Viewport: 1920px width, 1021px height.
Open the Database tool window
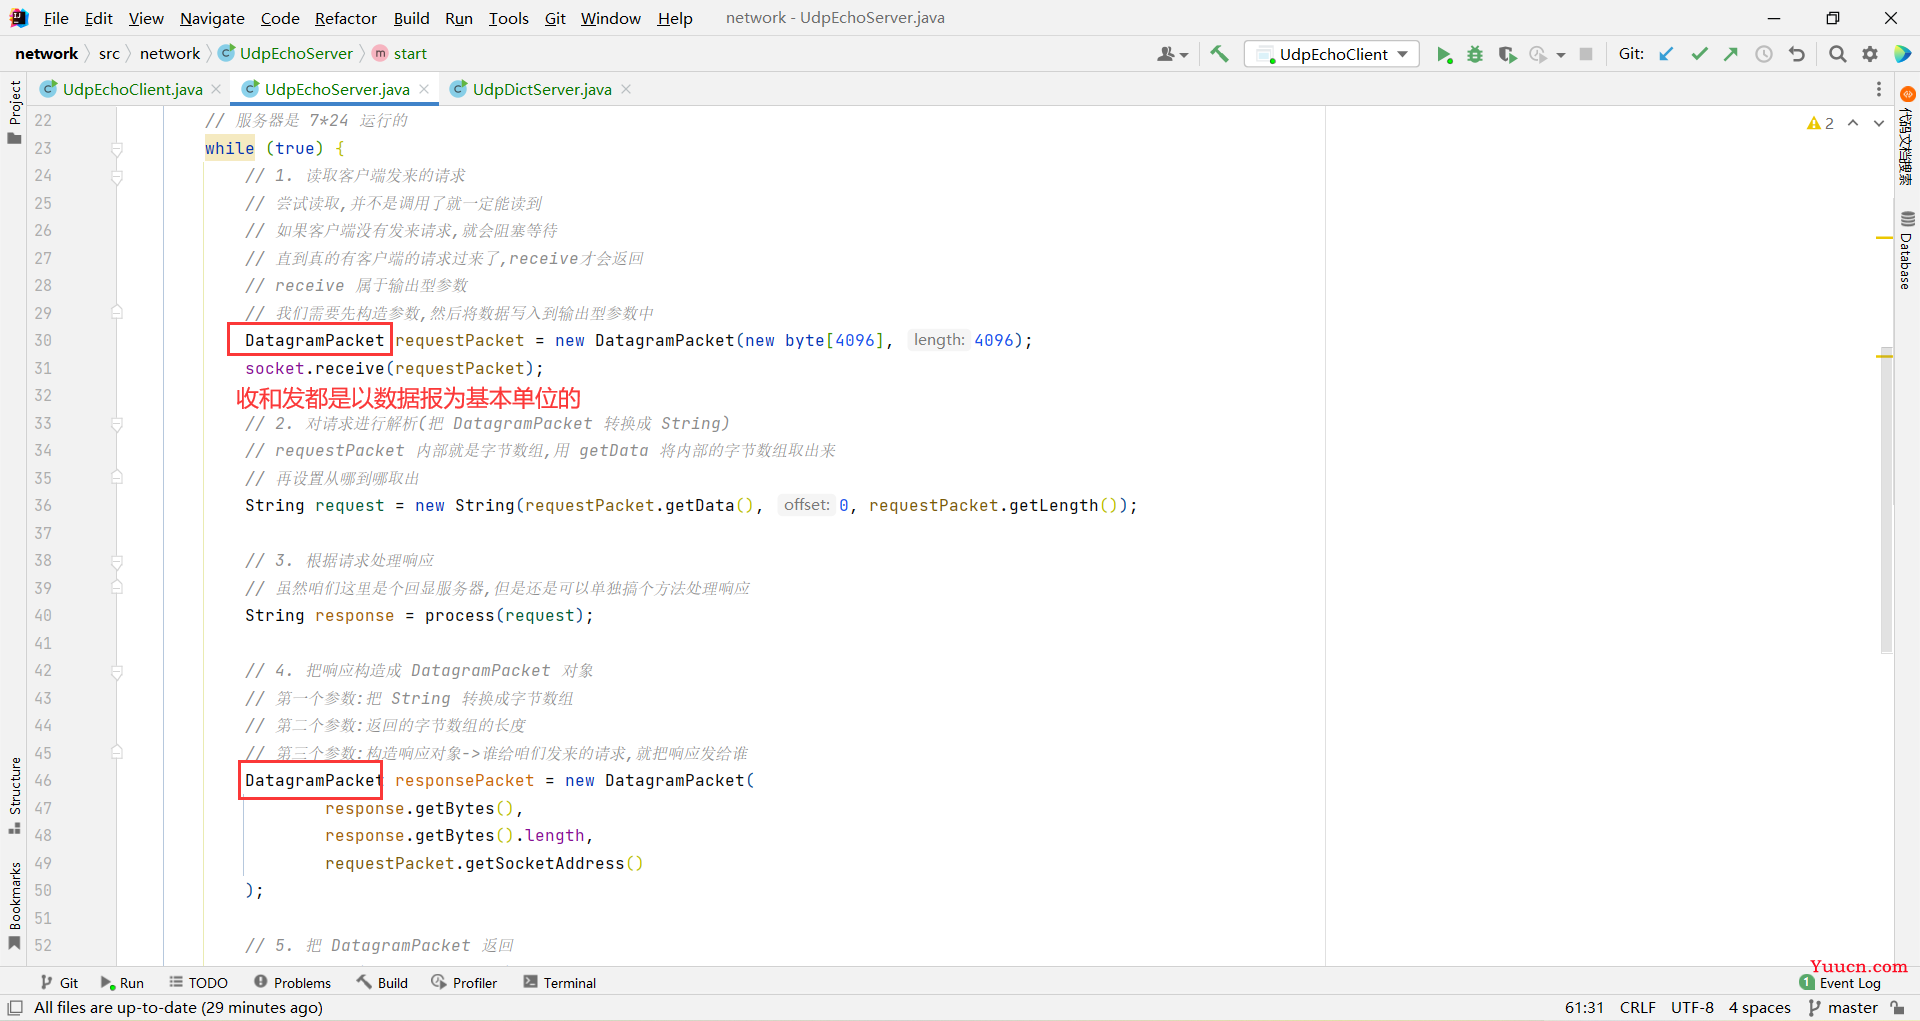[1907, 250]
